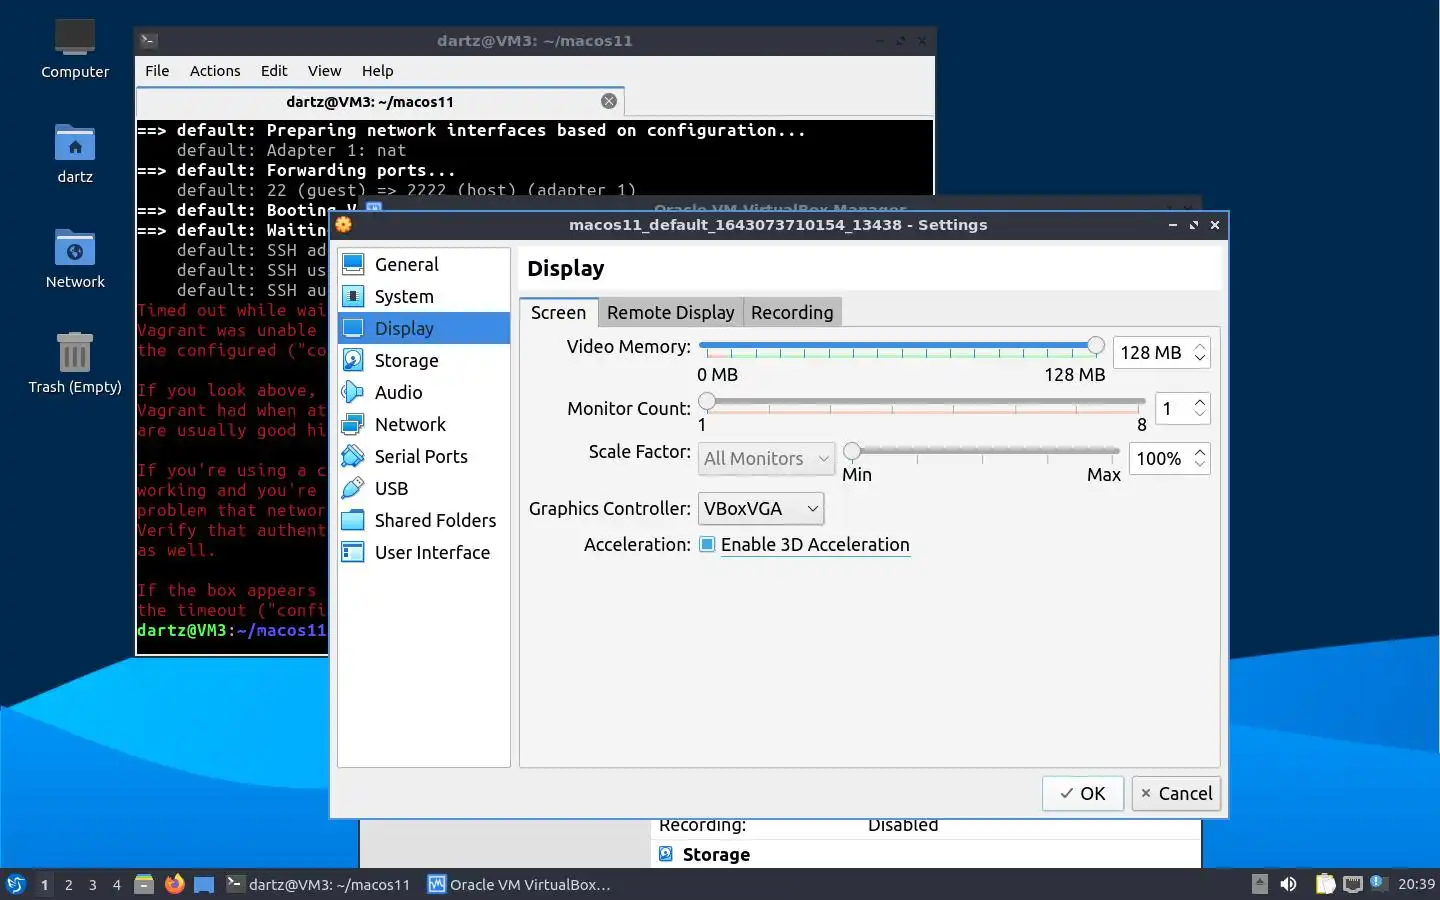Image resolution: width=1440 pixels, height=900 pixels.
Task: Open the start menu icon in taskbar
Action: (15, 884)
